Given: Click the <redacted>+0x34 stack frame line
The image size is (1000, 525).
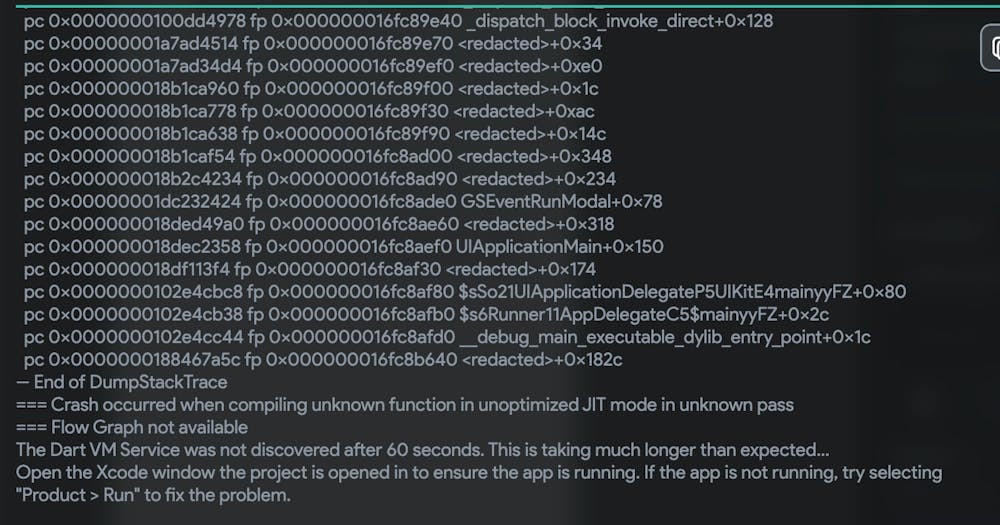Looking at the screenshot, I should click(x=312, y=43).
